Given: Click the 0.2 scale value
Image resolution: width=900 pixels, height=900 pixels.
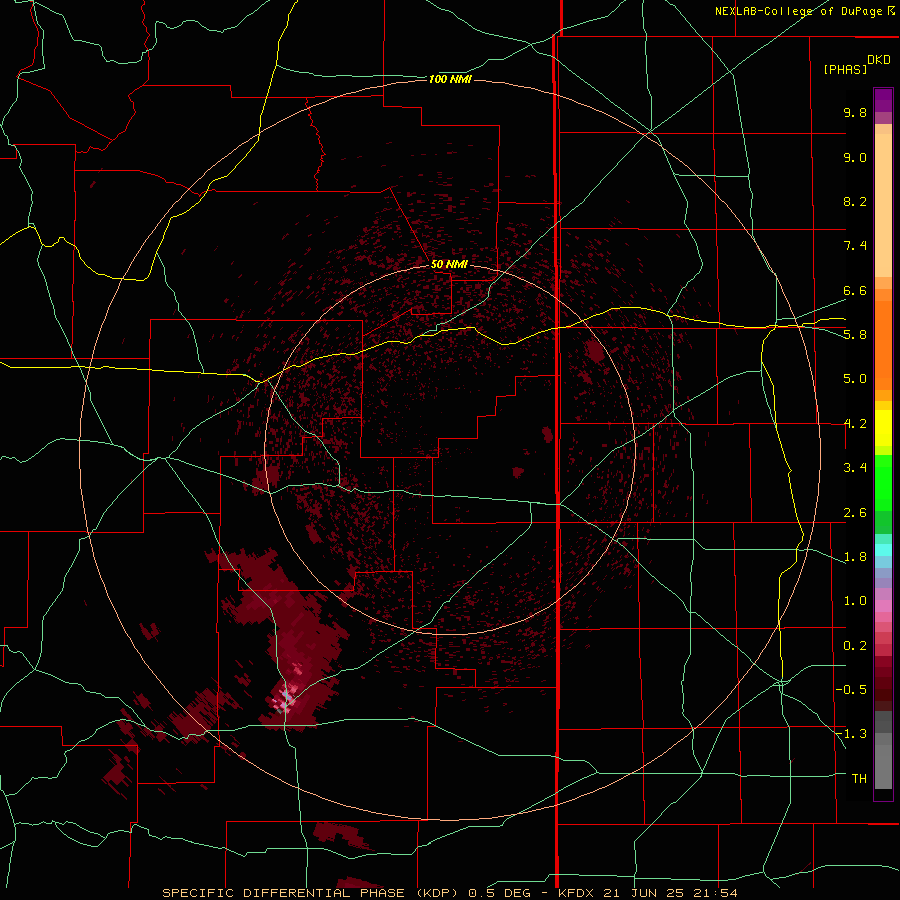Looking at the screenshot, I should pos(855,646).
